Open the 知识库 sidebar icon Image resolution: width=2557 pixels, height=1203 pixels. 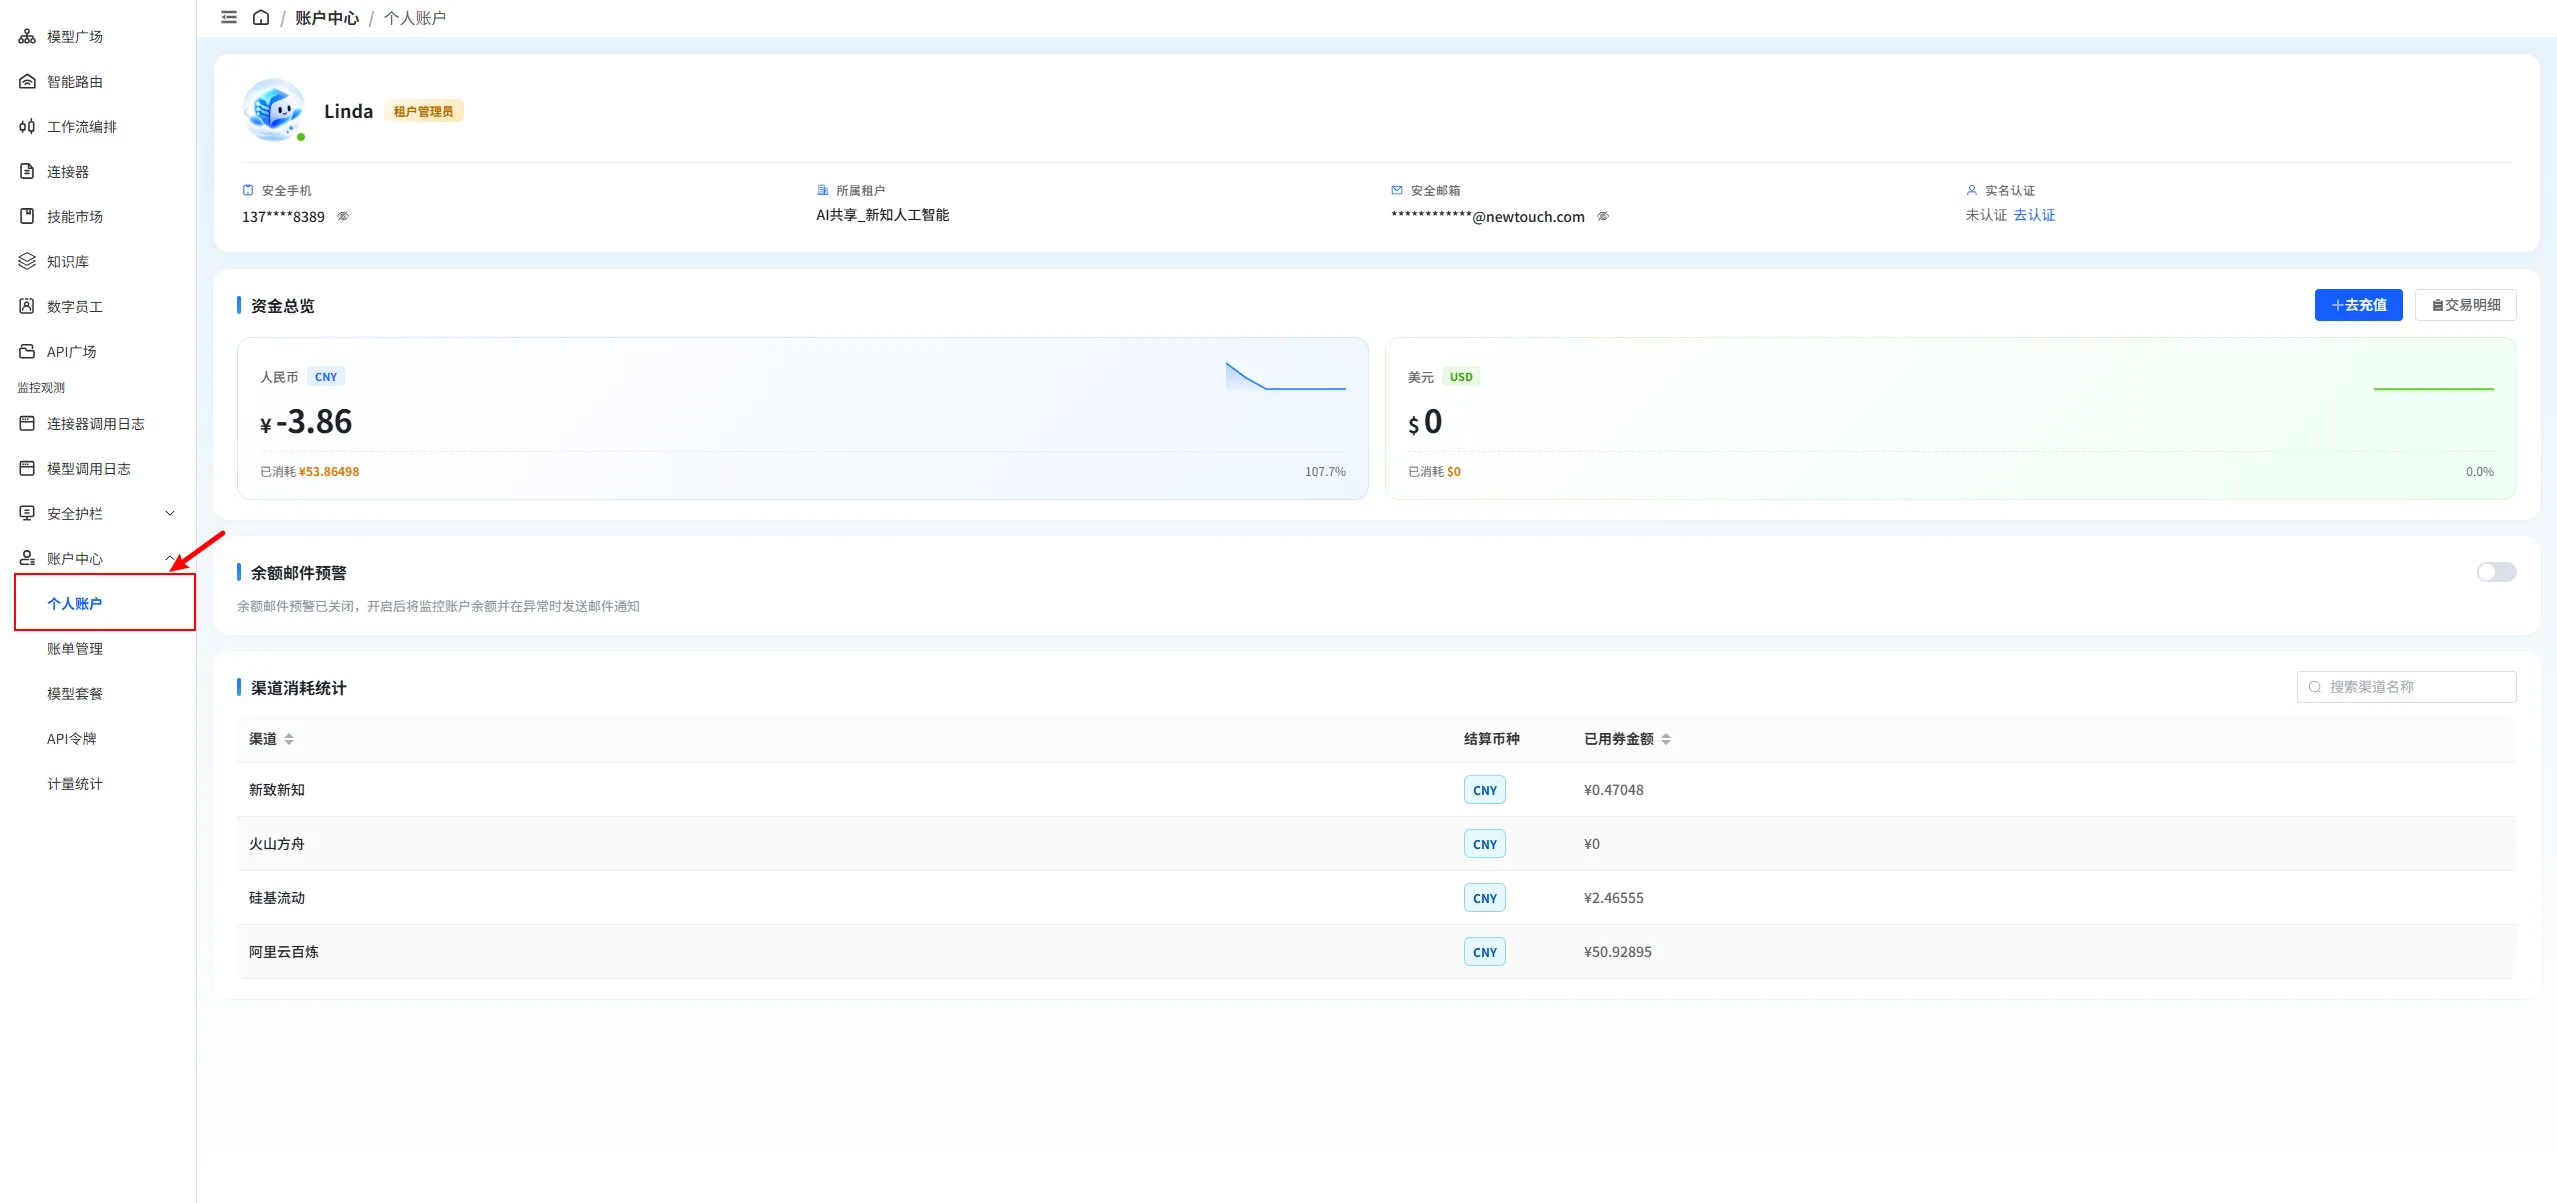(27, 262)
